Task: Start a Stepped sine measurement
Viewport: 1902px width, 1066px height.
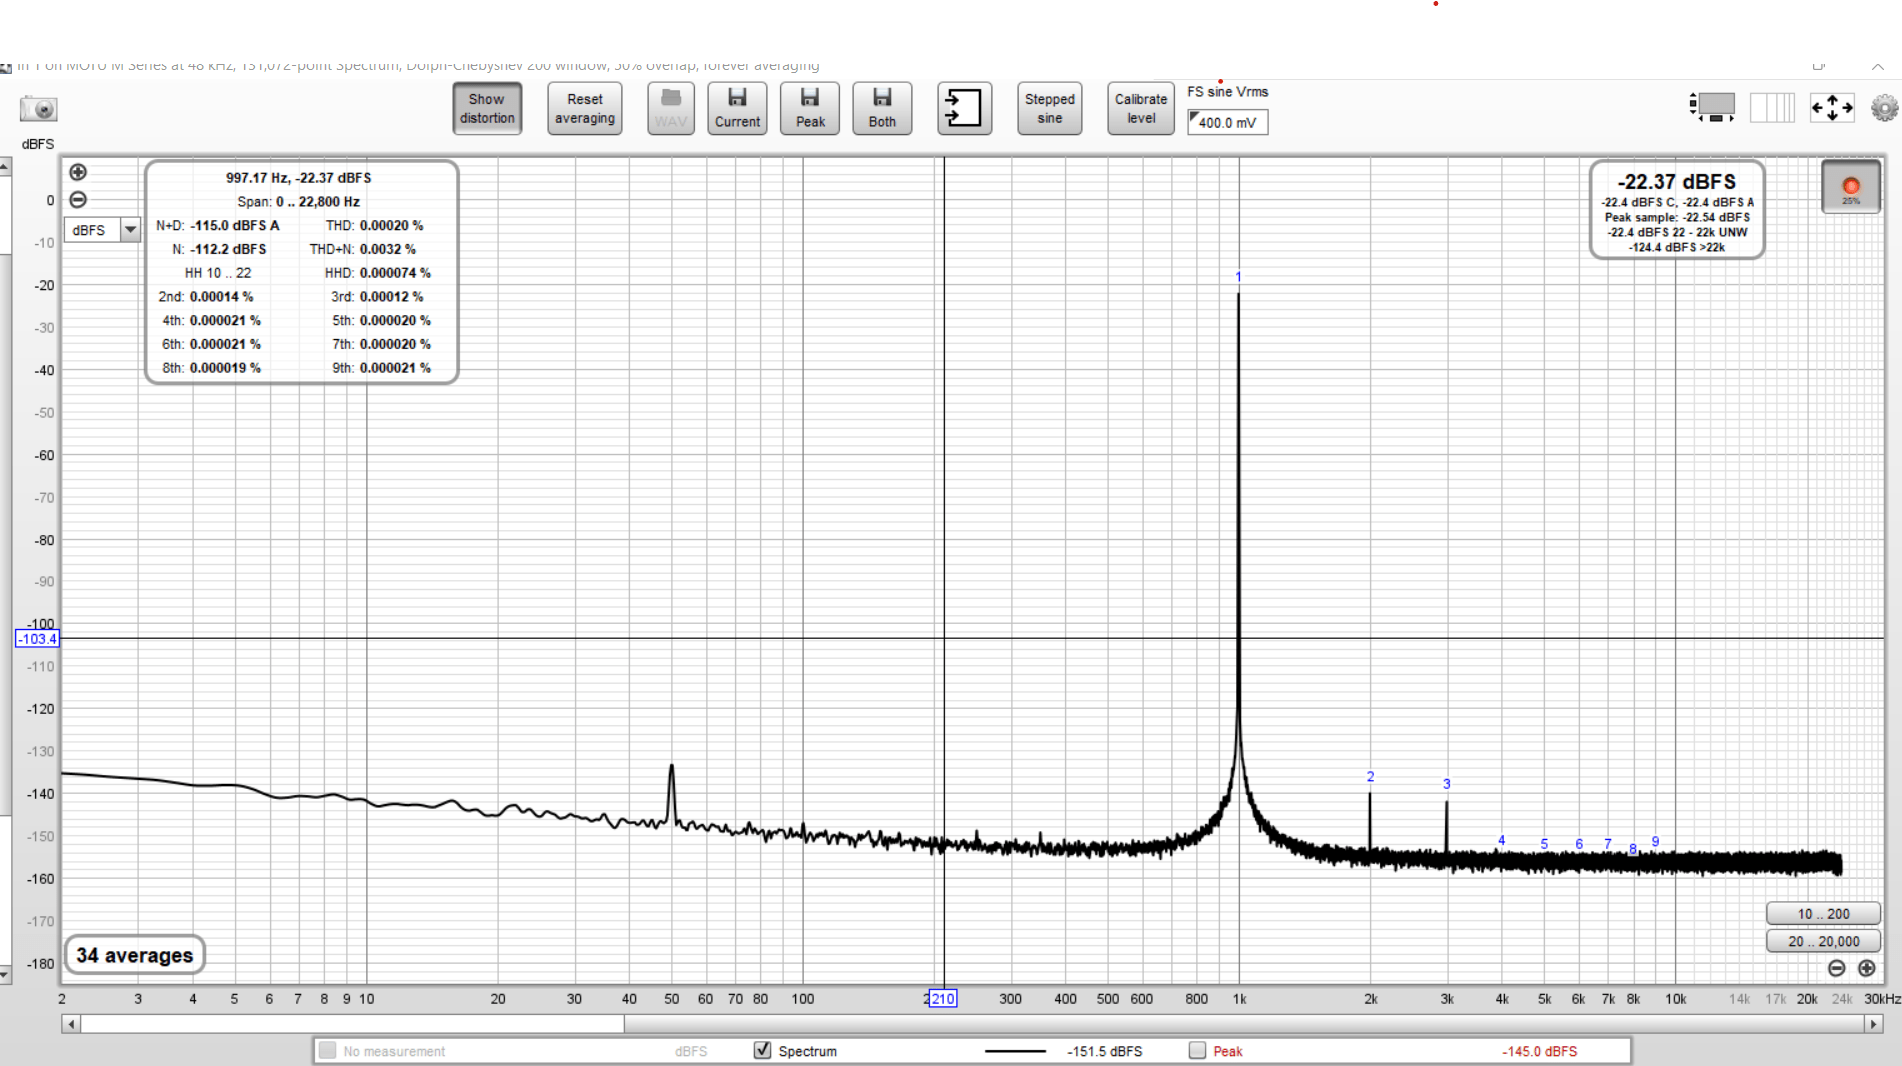Action: pos(1049,108)
